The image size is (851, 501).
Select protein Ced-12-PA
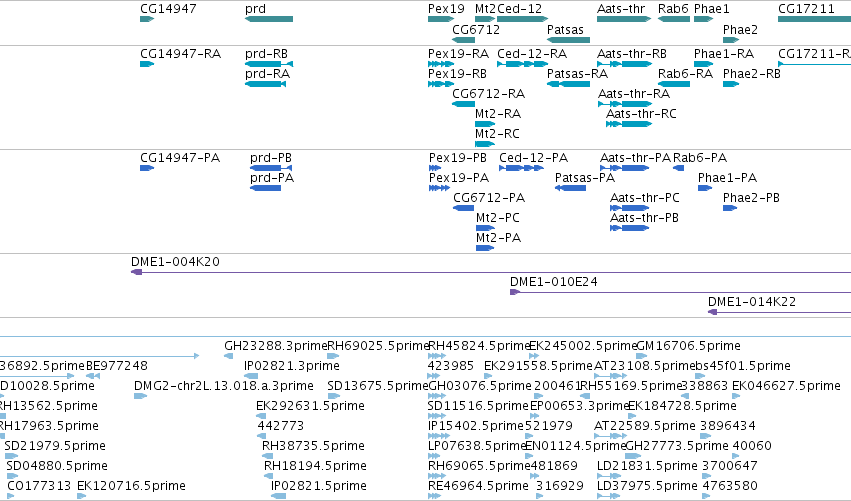click(x=534, y=157)
